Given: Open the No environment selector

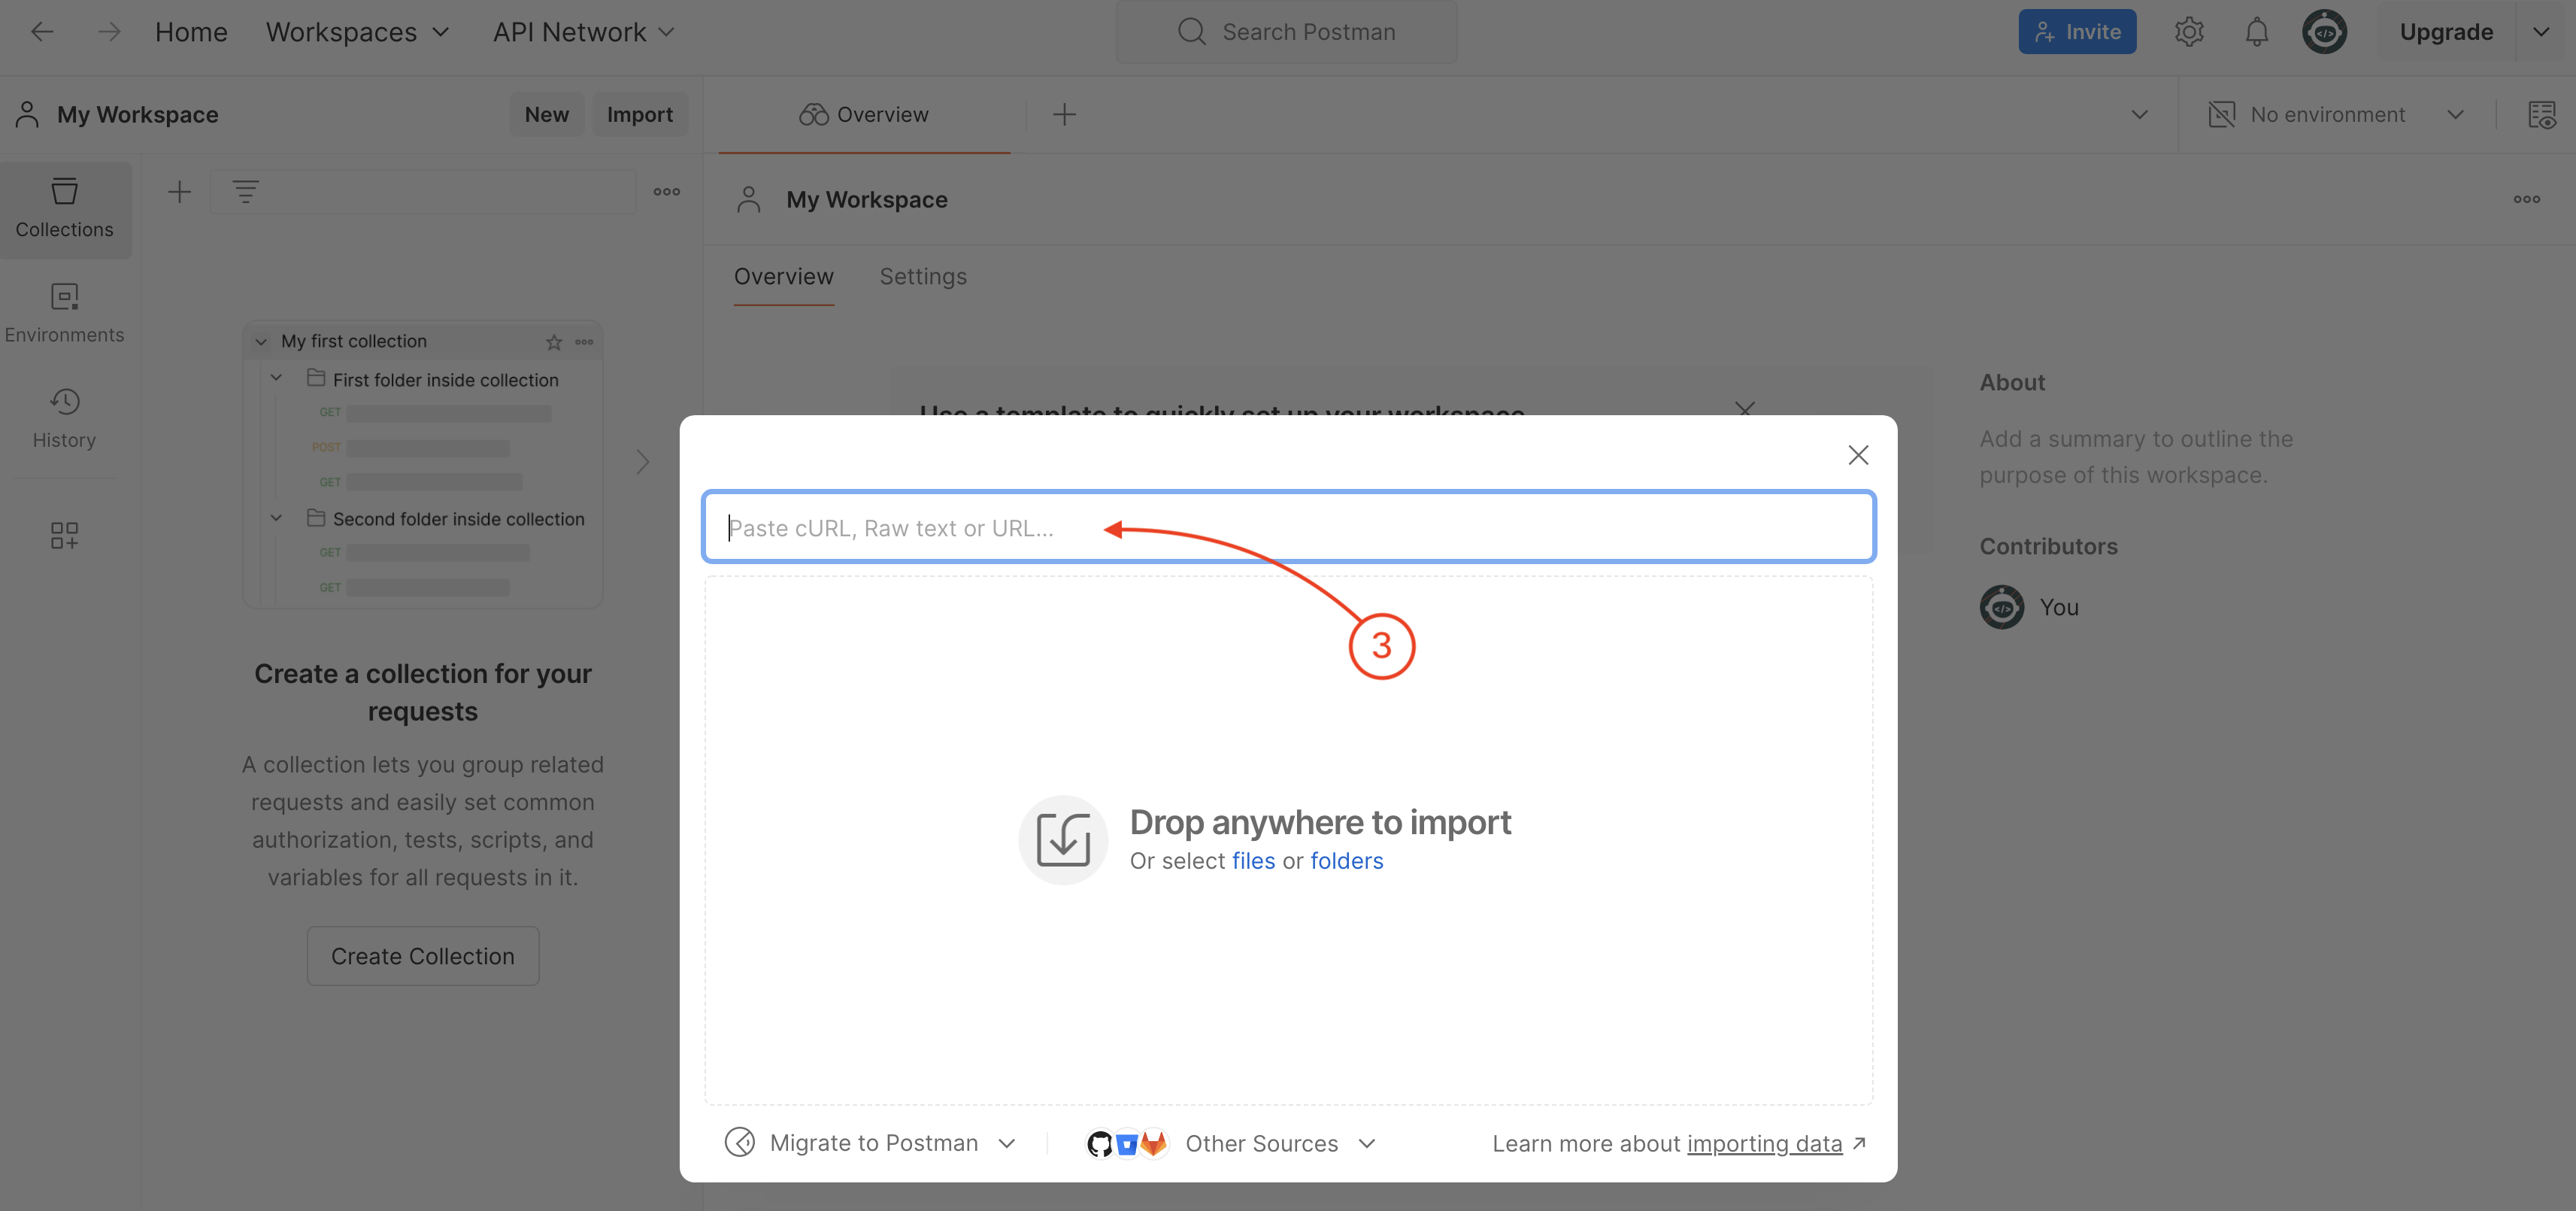Looking at the screenshot, I should [2335, 114].
